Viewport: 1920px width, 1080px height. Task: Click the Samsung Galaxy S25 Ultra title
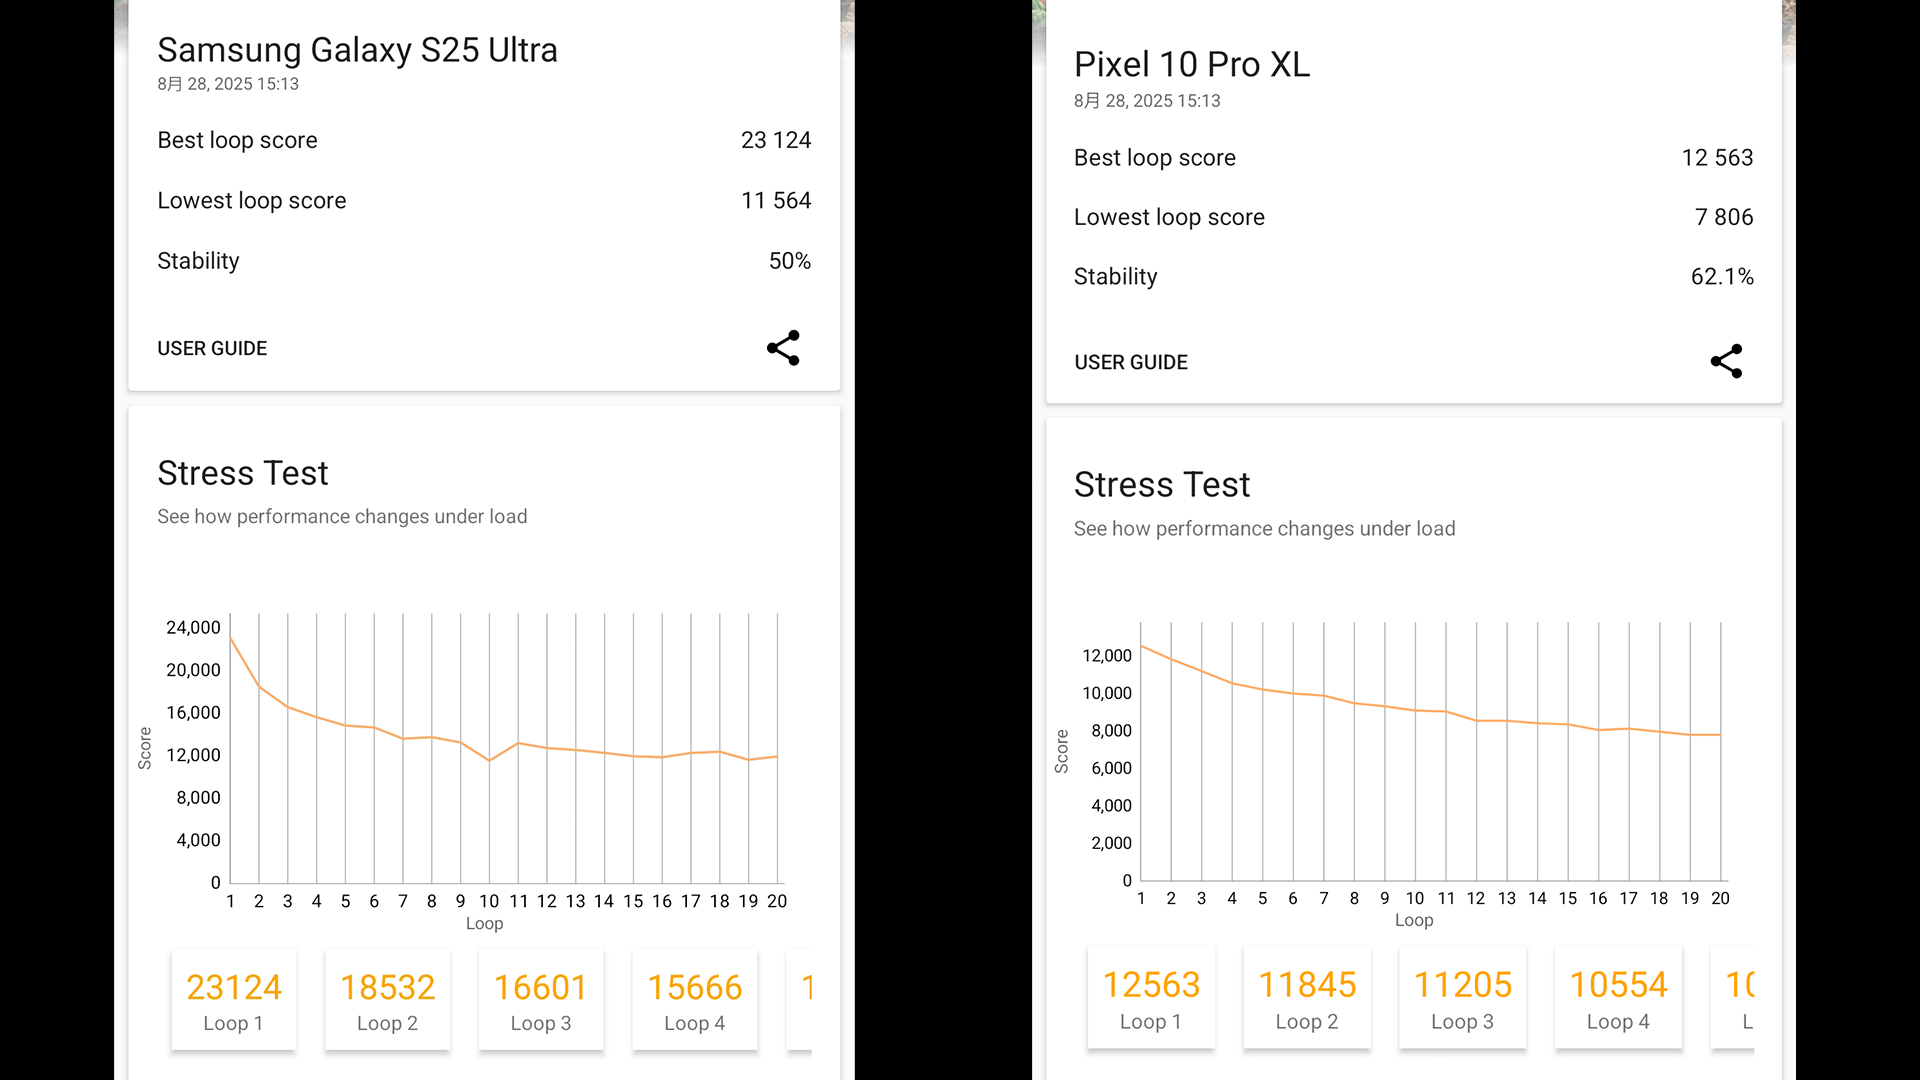coord(357,50)
